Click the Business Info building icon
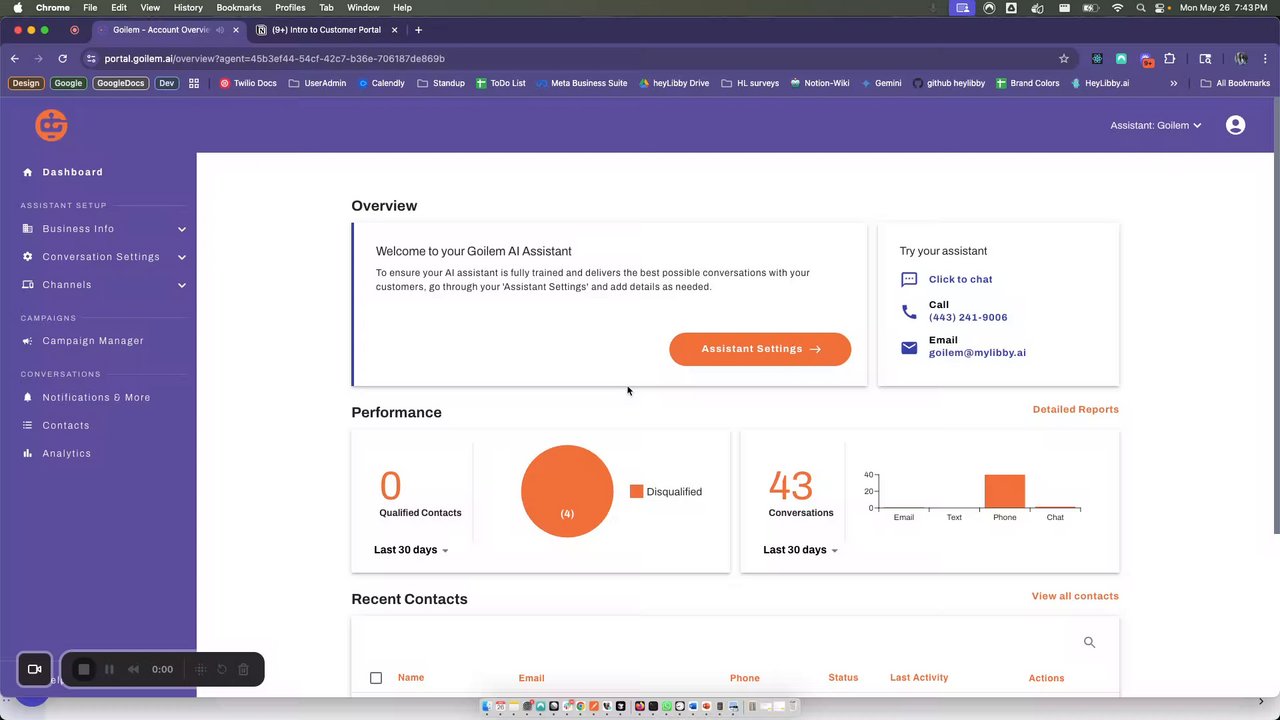 (27, 229)
